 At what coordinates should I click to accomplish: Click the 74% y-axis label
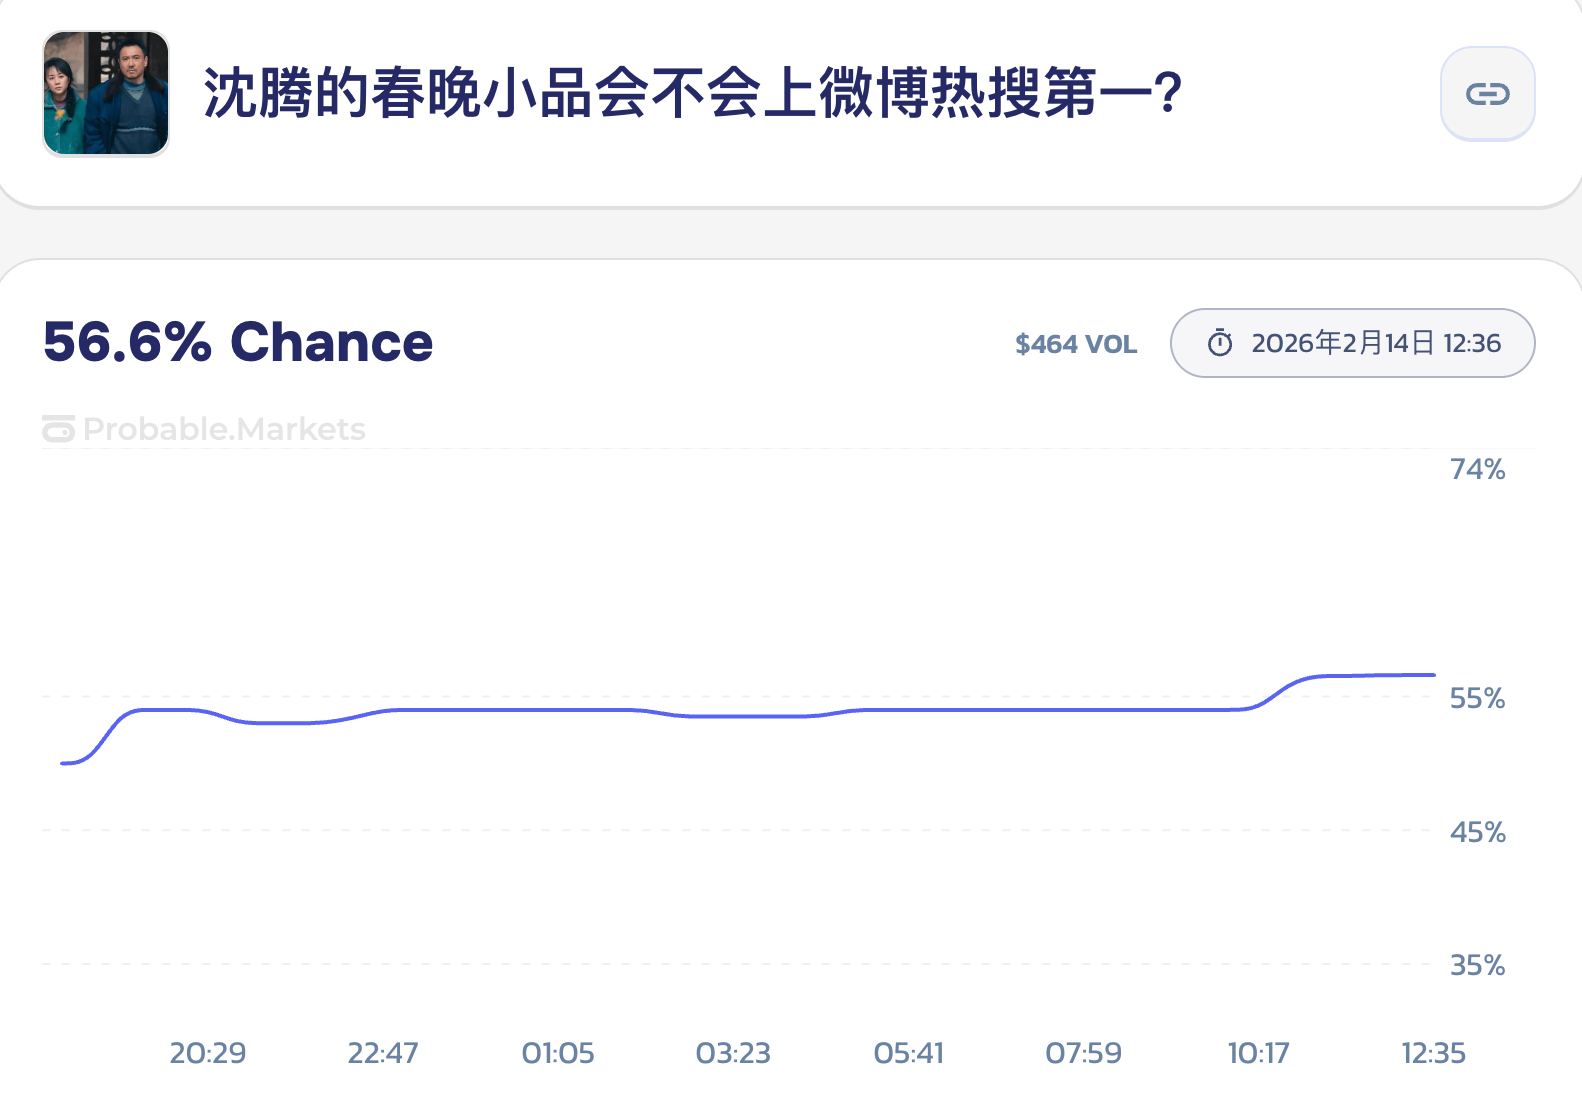point(1477,469)
